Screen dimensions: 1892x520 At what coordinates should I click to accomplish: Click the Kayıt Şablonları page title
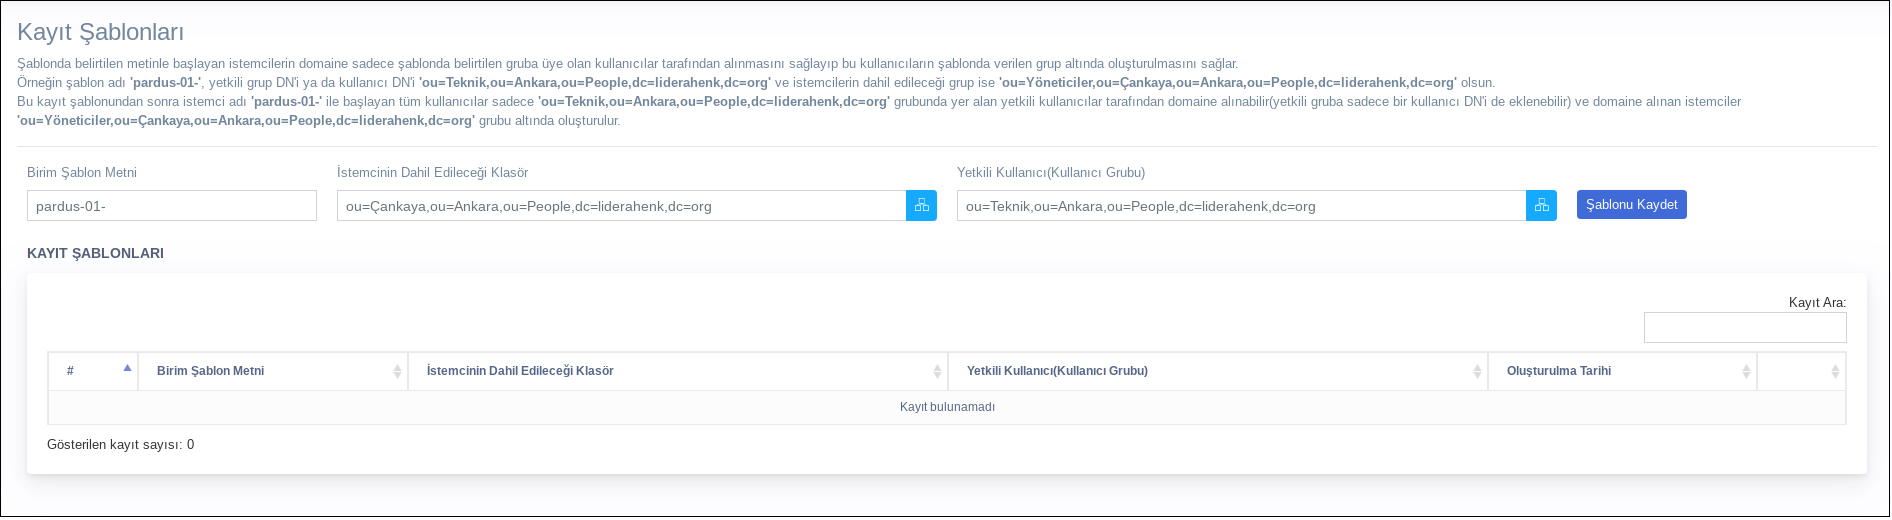[100, 32]
